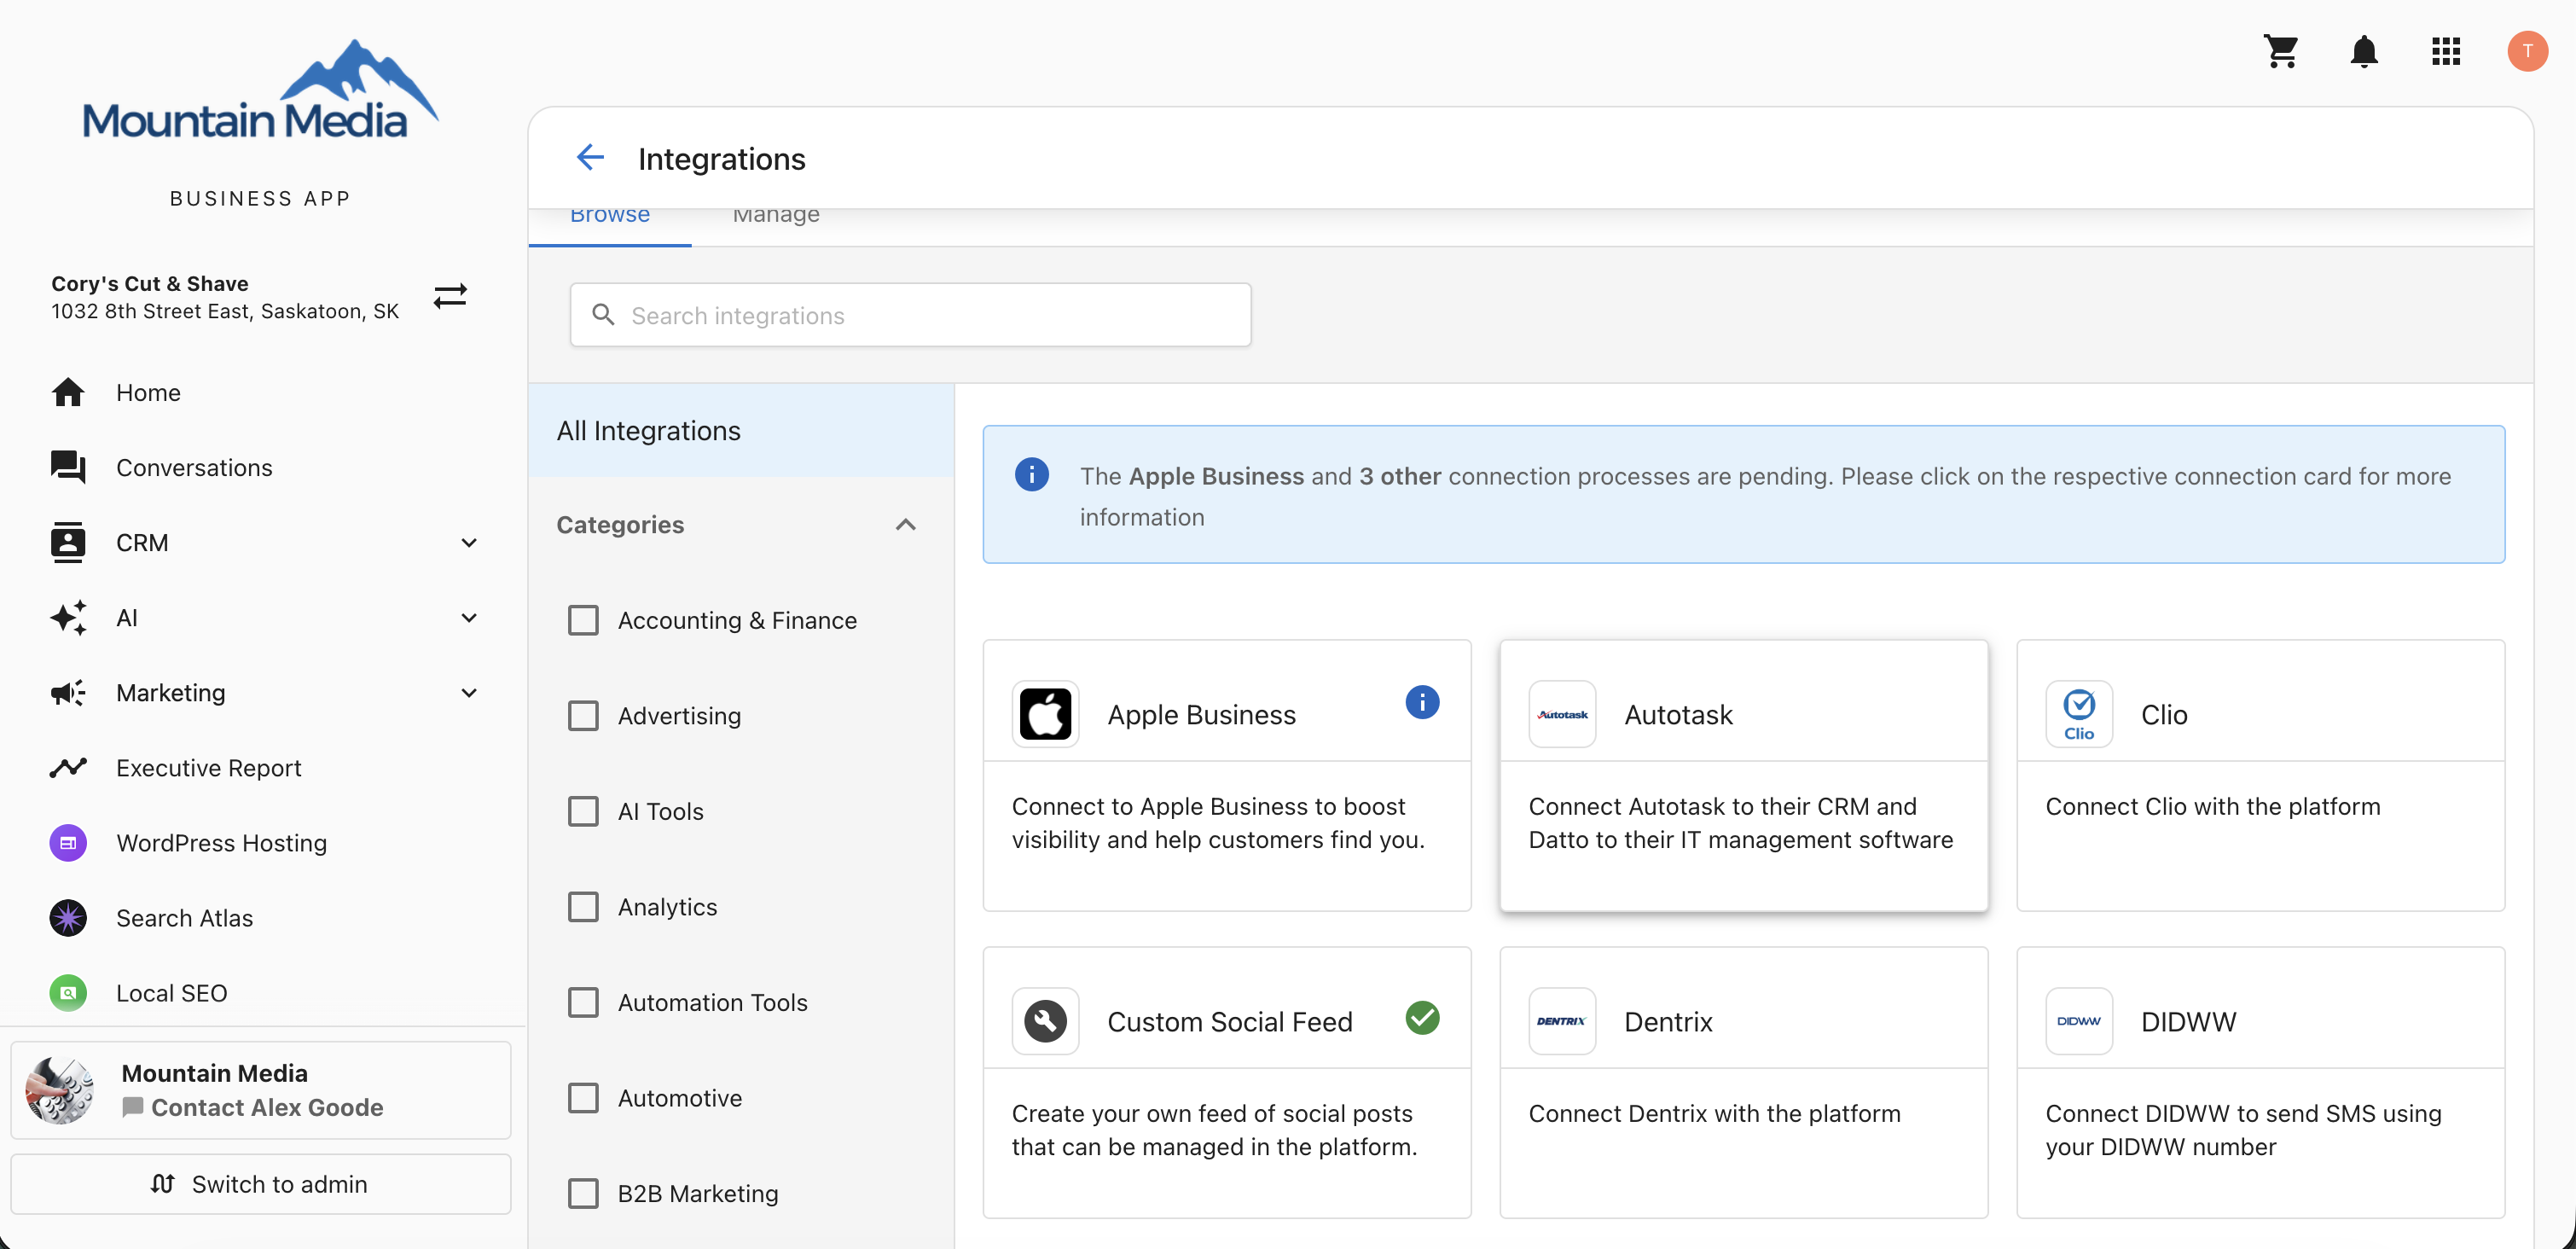Image resolution: width=2576 pixels, height=1249 pixels.
Task: Open Local SEO in sidebar
Action: (171, 992)
